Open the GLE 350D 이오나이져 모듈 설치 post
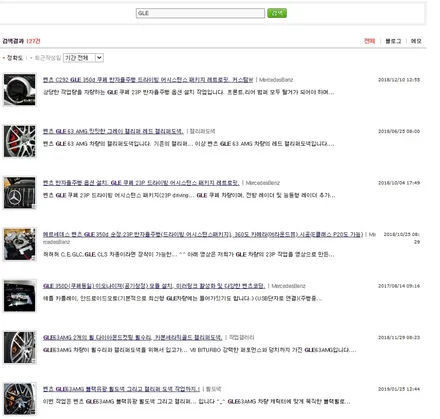Image resolution: width=440 pixels, height=419 pixels. pyautogui.click(x=154, y=286)
